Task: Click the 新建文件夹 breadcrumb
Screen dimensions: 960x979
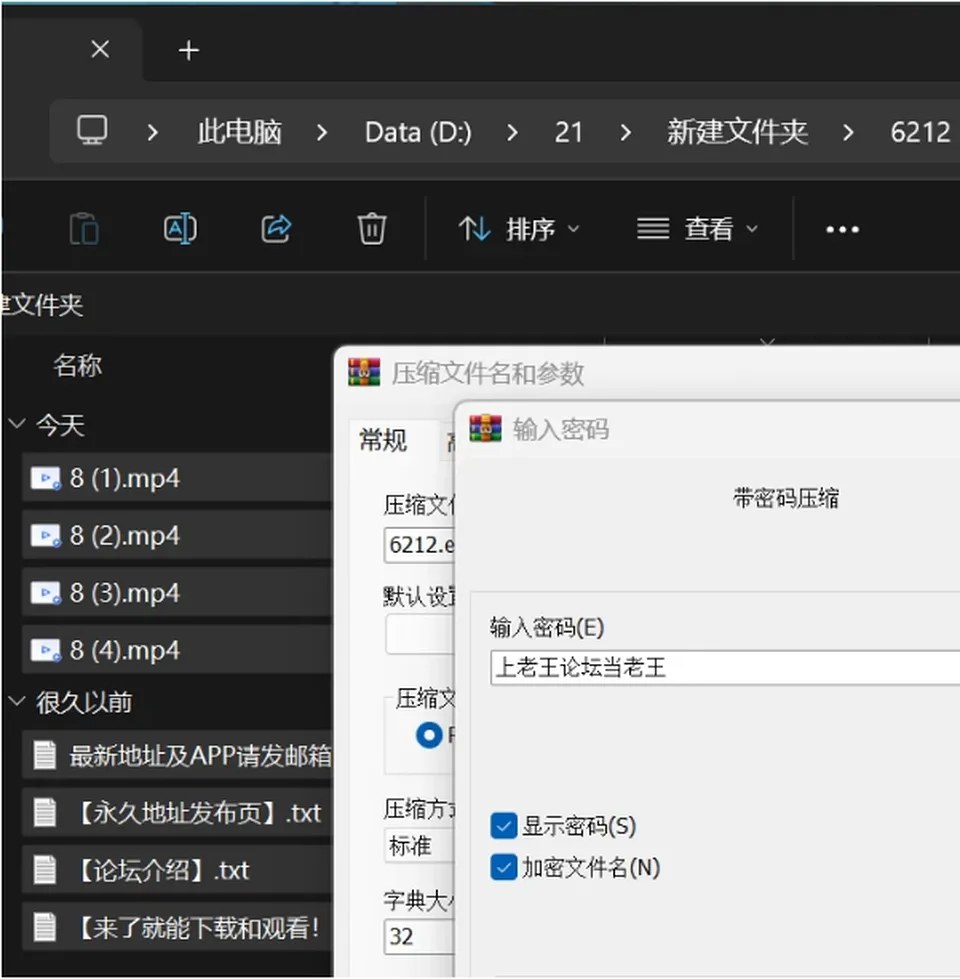Action: tap(737, 132)
